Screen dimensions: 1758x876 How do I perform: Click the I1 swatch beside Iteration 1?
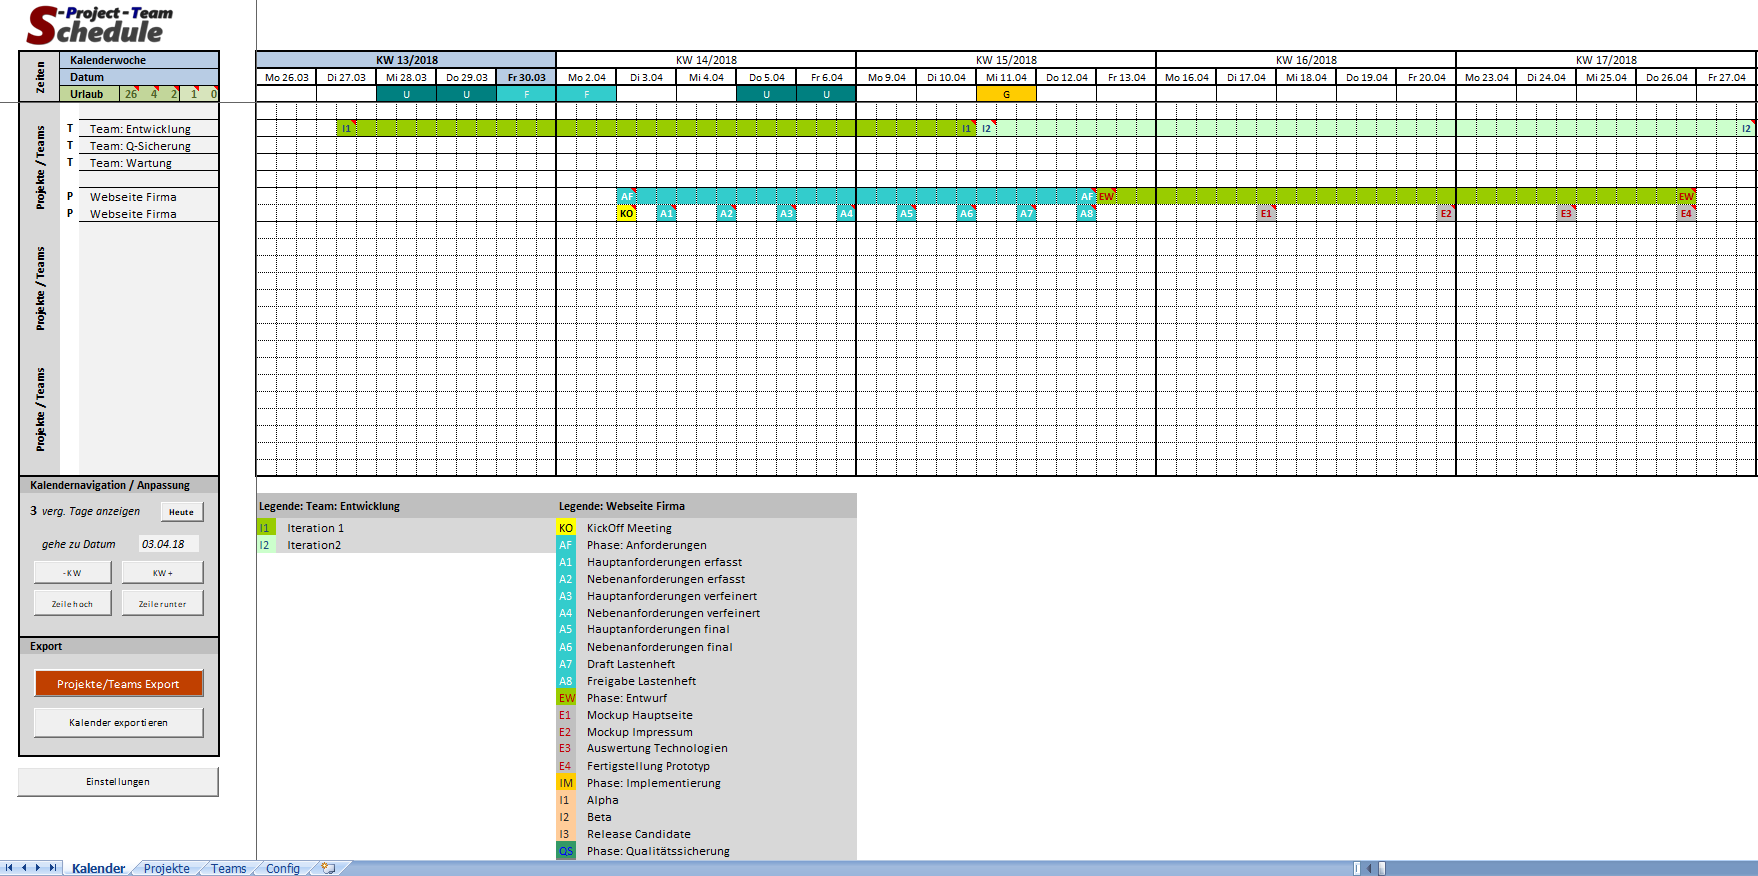pos(266,528)
